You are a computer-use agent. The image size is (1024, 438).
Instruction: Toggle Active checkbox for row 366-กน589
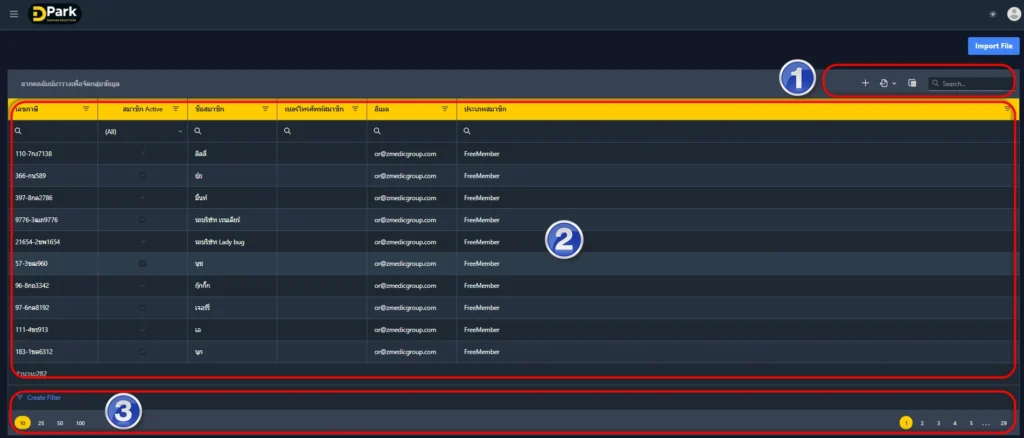142,175
